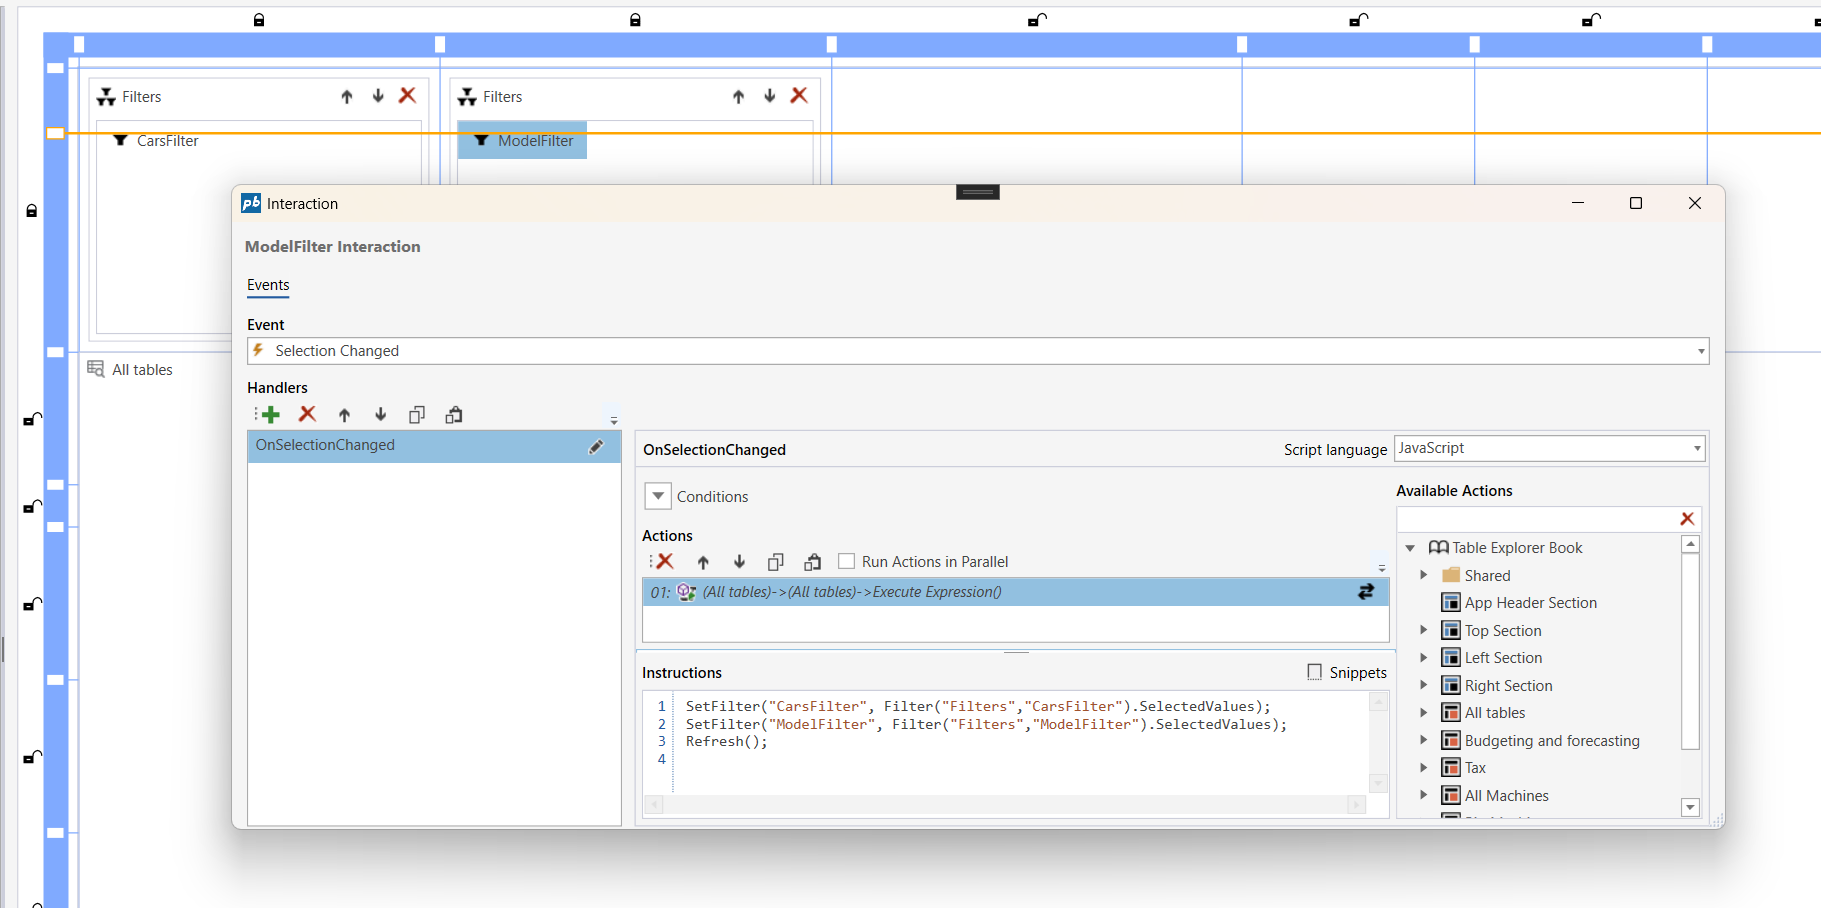Image resolution: width=1821 pixels, height=908 pixels.
Task: Click swap arrows icon on Execute Expression action
Action: (1366, 592)
